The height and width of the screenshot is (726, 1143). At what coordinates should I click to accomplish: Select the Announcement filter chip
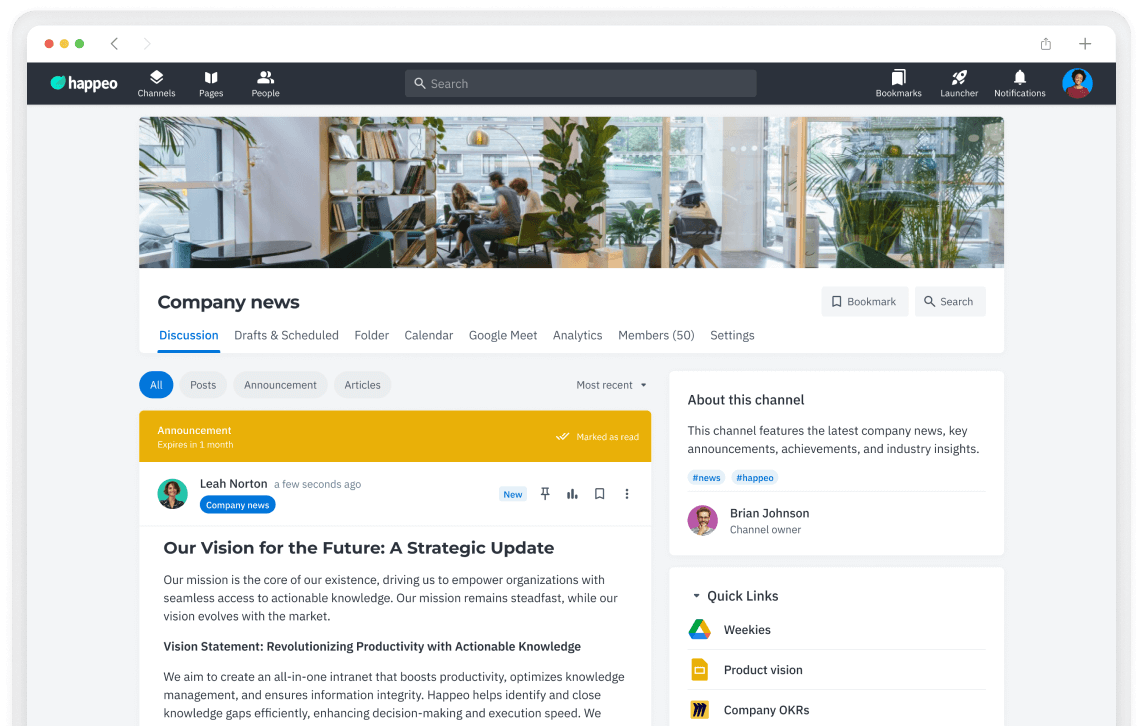280,385
